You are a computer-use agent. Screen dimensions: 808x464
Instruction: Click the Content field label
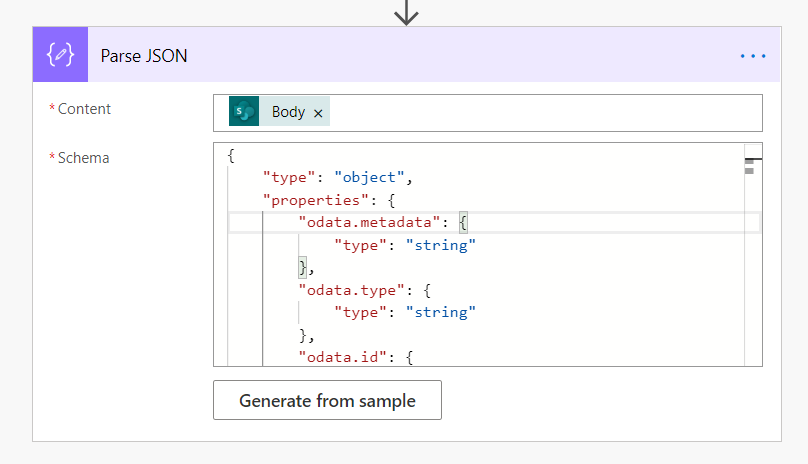[84, 109]
